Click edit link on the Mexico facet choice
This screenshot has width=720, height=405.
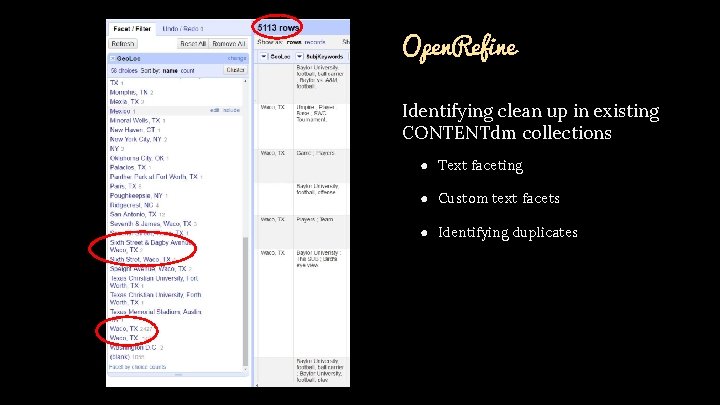click(214, 111)
